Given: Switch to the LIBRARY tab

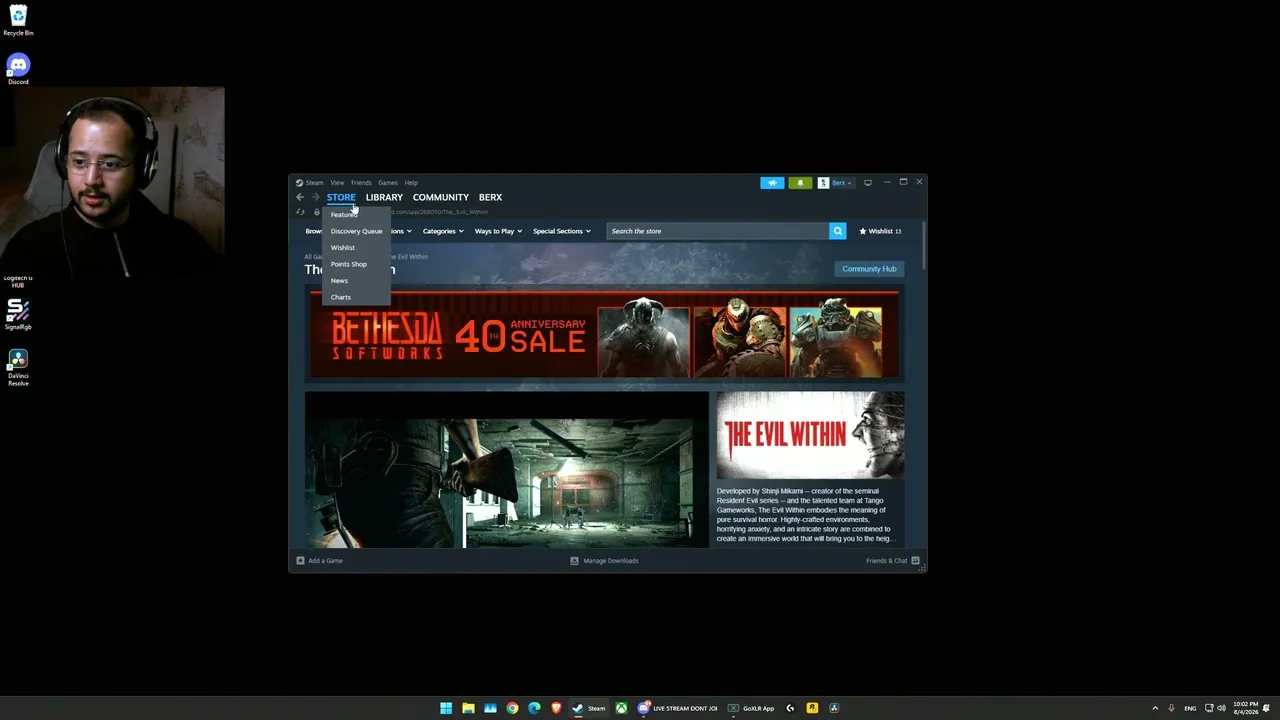Looking at the screenshot, I should coord(384,197).
